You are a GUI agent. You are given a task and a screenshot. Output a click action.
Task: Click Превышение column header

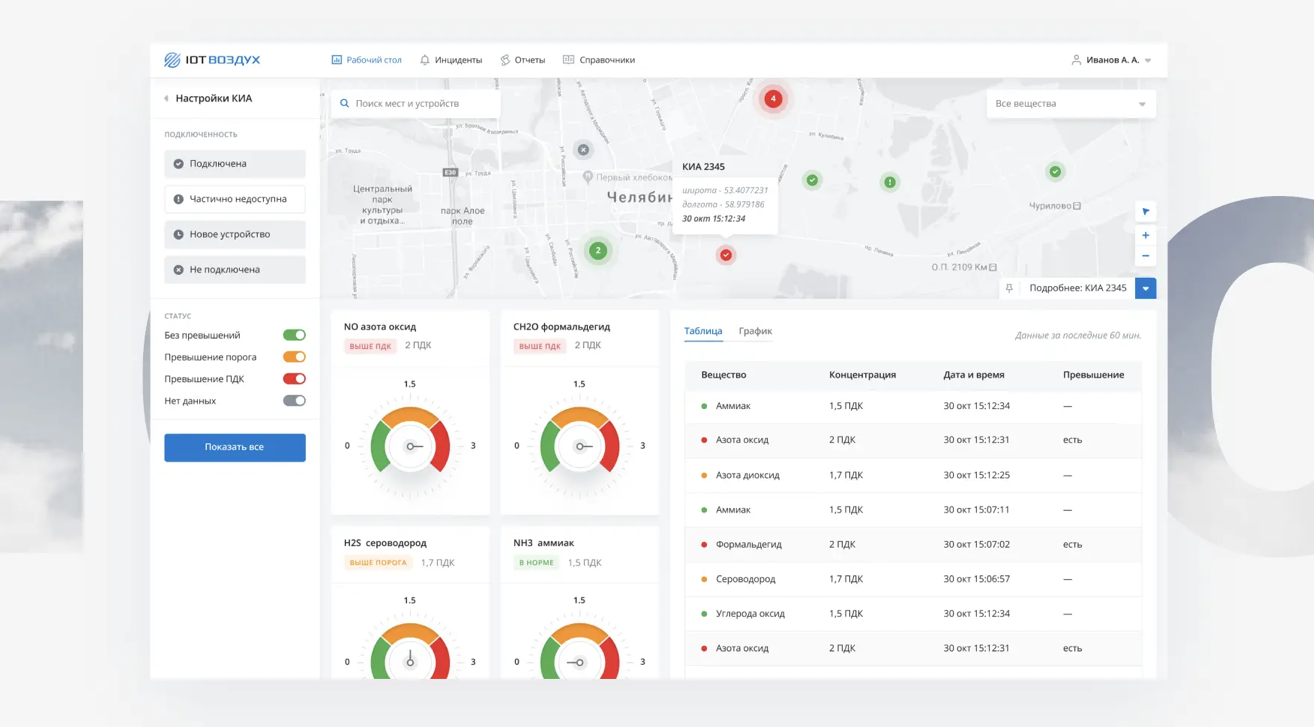(x=1093, y=375)
